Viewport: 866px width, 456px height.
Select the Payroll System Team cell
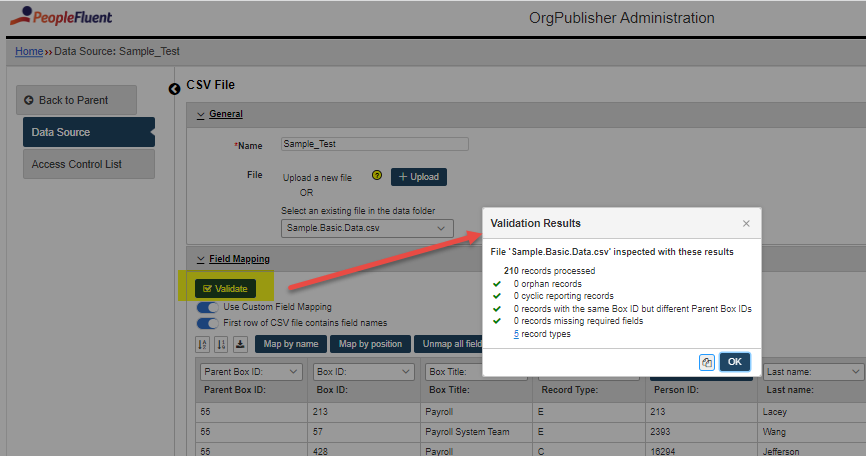[x=476, y=432]
